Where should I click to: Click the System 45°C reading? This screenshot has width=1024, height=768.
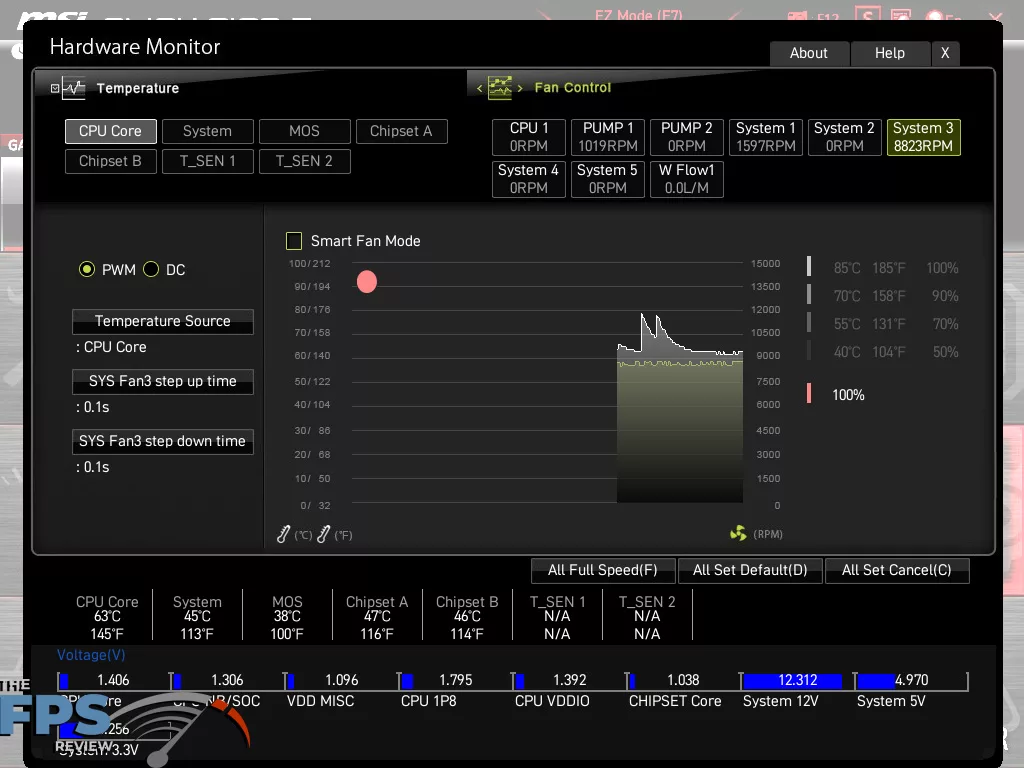click(x=197, y=616)
